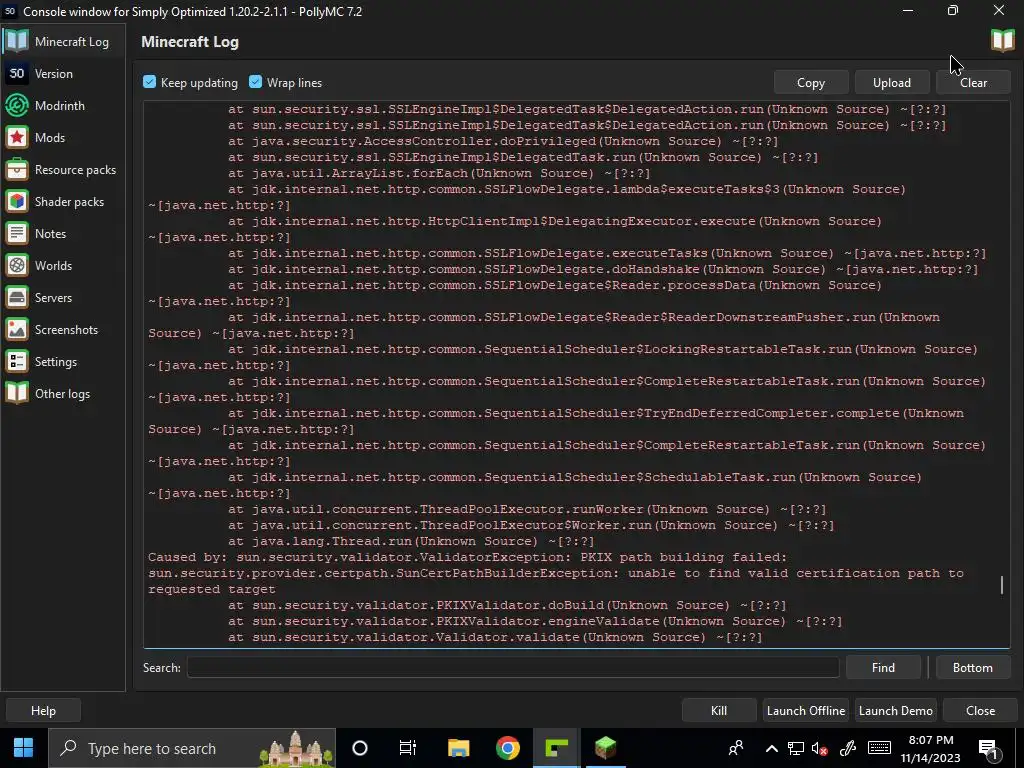Upload the log with Upload button
This screenshot has width=1024, height=768.
pos(892,83)
